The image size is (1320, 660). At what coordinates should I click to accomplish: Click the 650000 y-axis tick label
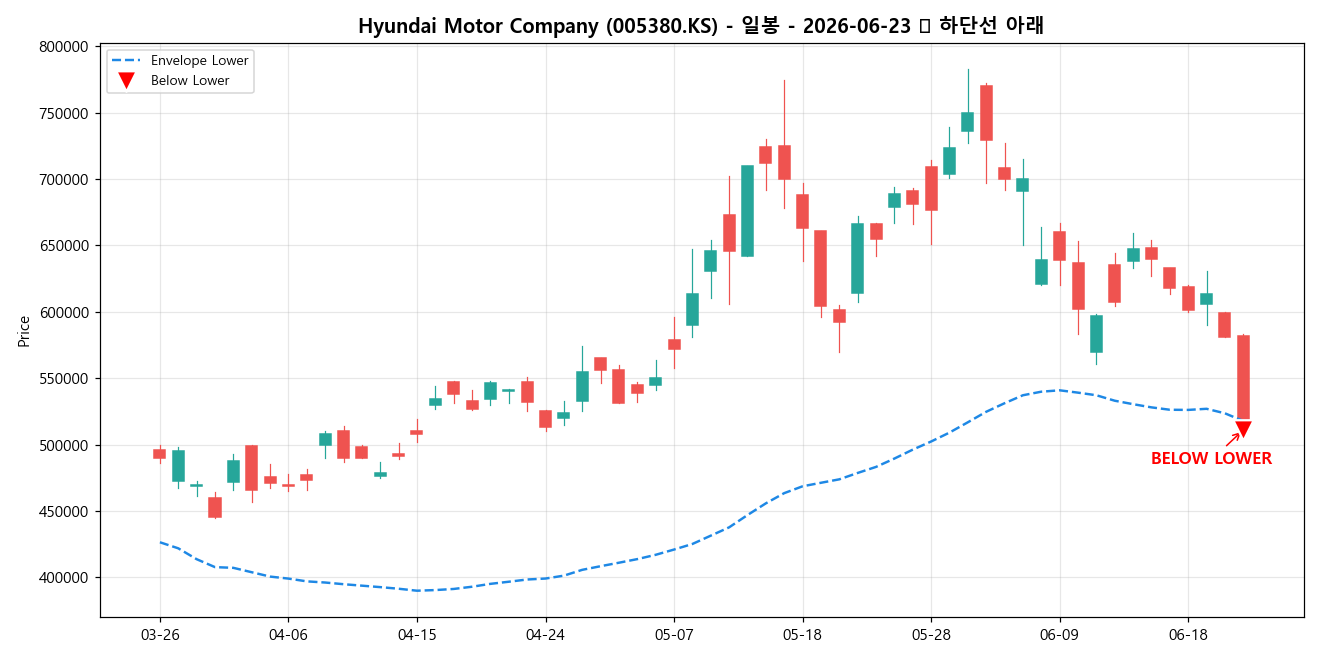[64, 246]
